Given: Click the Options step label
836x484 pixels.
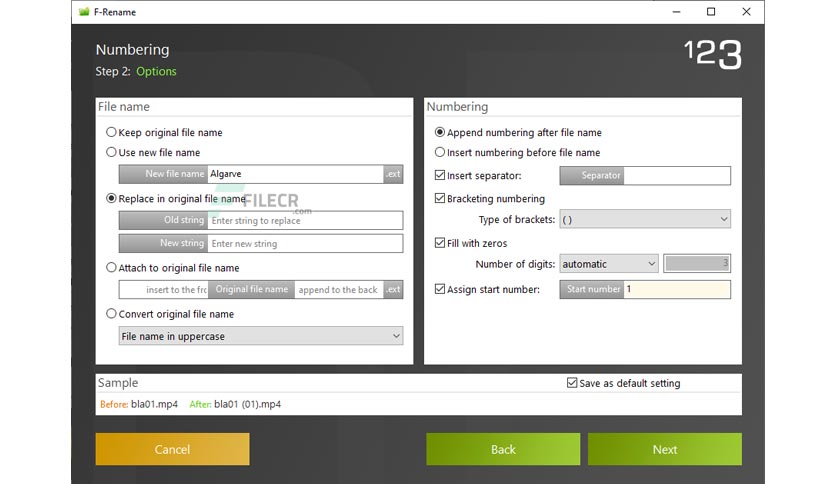Looking at the screenshot, I should [156, 71].
